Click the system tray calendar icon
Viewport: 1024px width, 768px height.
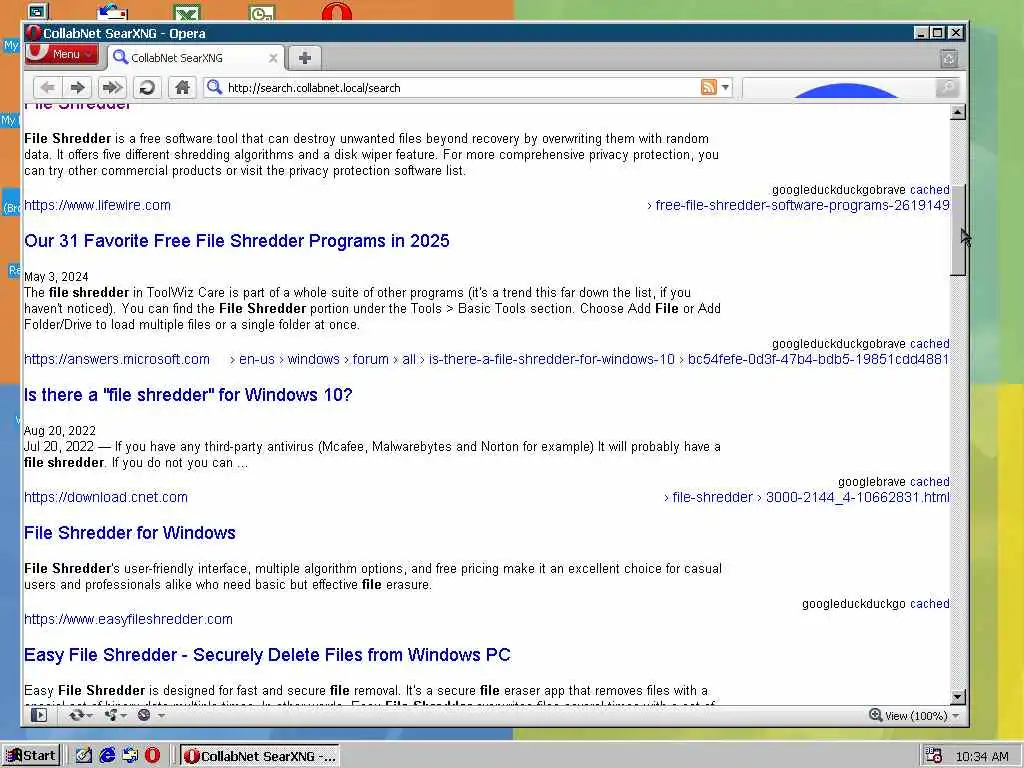click(x=933, y=756)
